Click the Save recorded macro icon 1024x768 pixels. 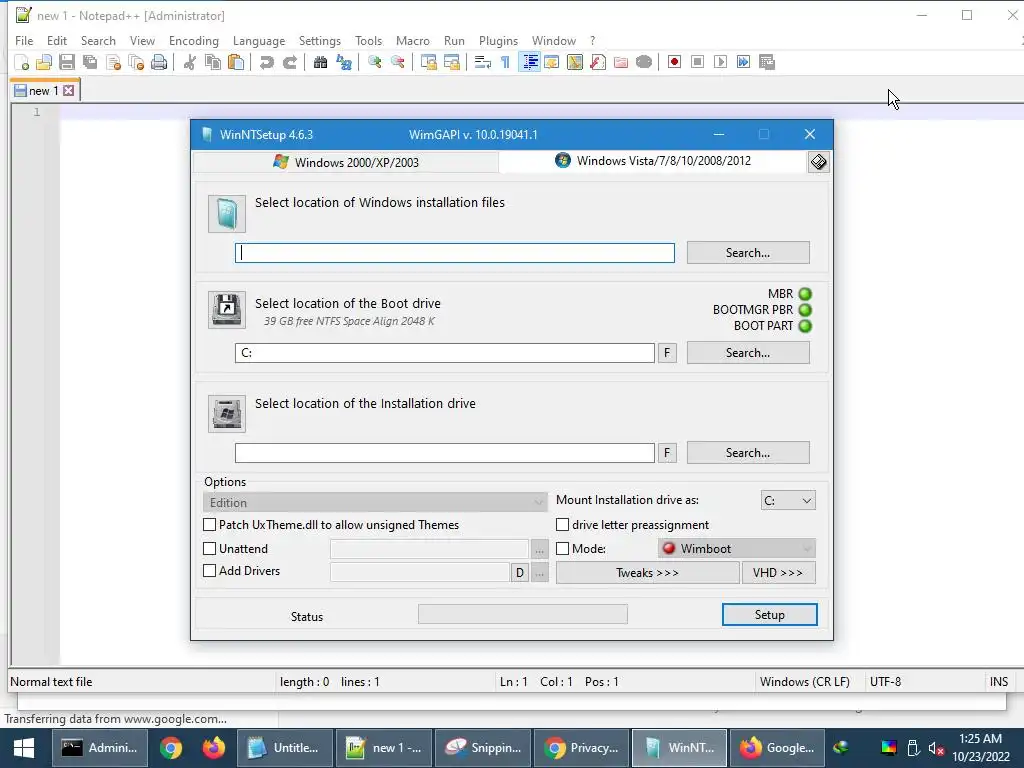click(x=767, y=62)
